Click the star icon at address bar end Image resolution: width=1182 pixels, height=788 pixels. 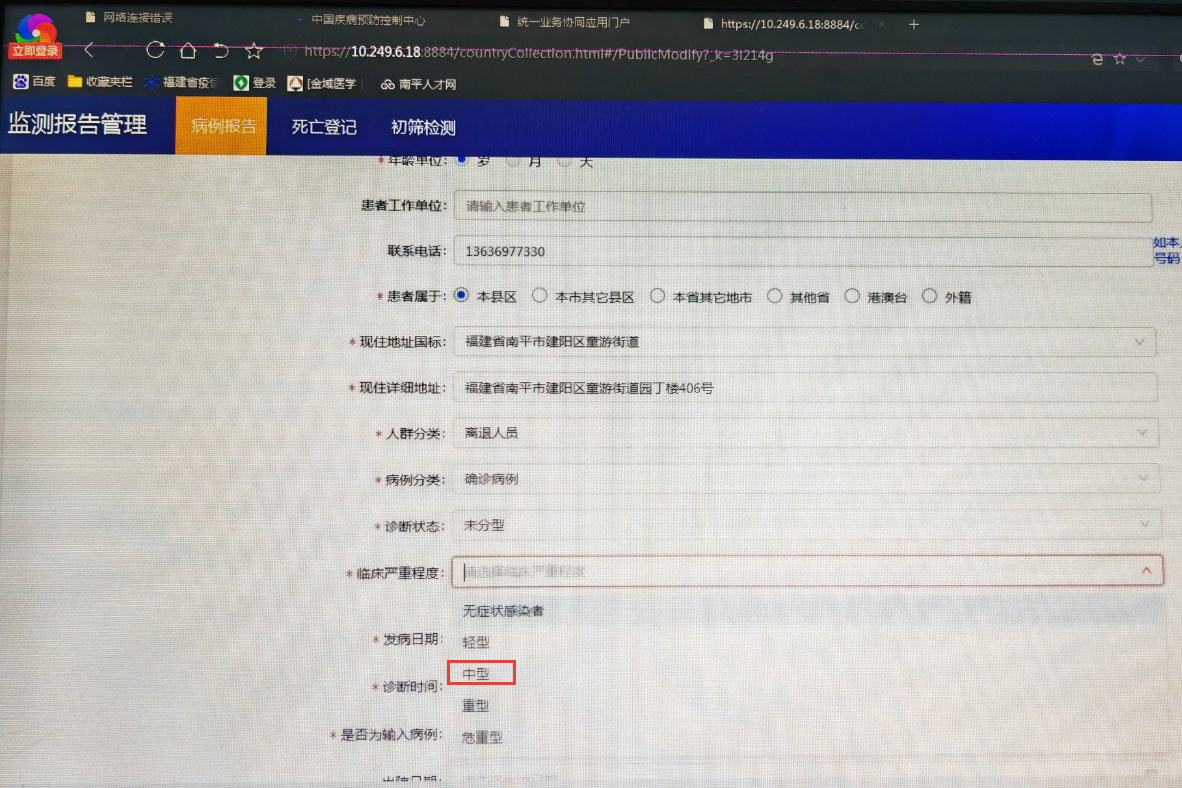point(1119,59)
